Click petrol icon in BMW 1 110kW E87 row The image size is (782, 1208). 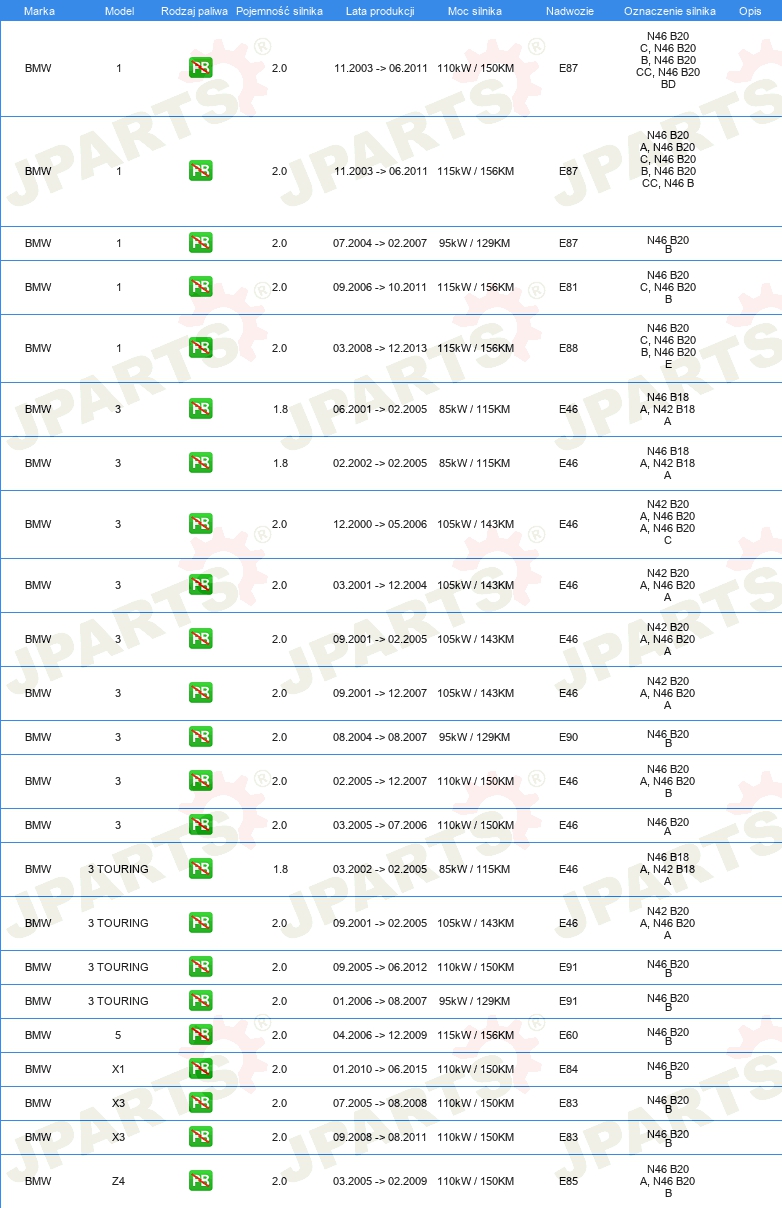200,68
